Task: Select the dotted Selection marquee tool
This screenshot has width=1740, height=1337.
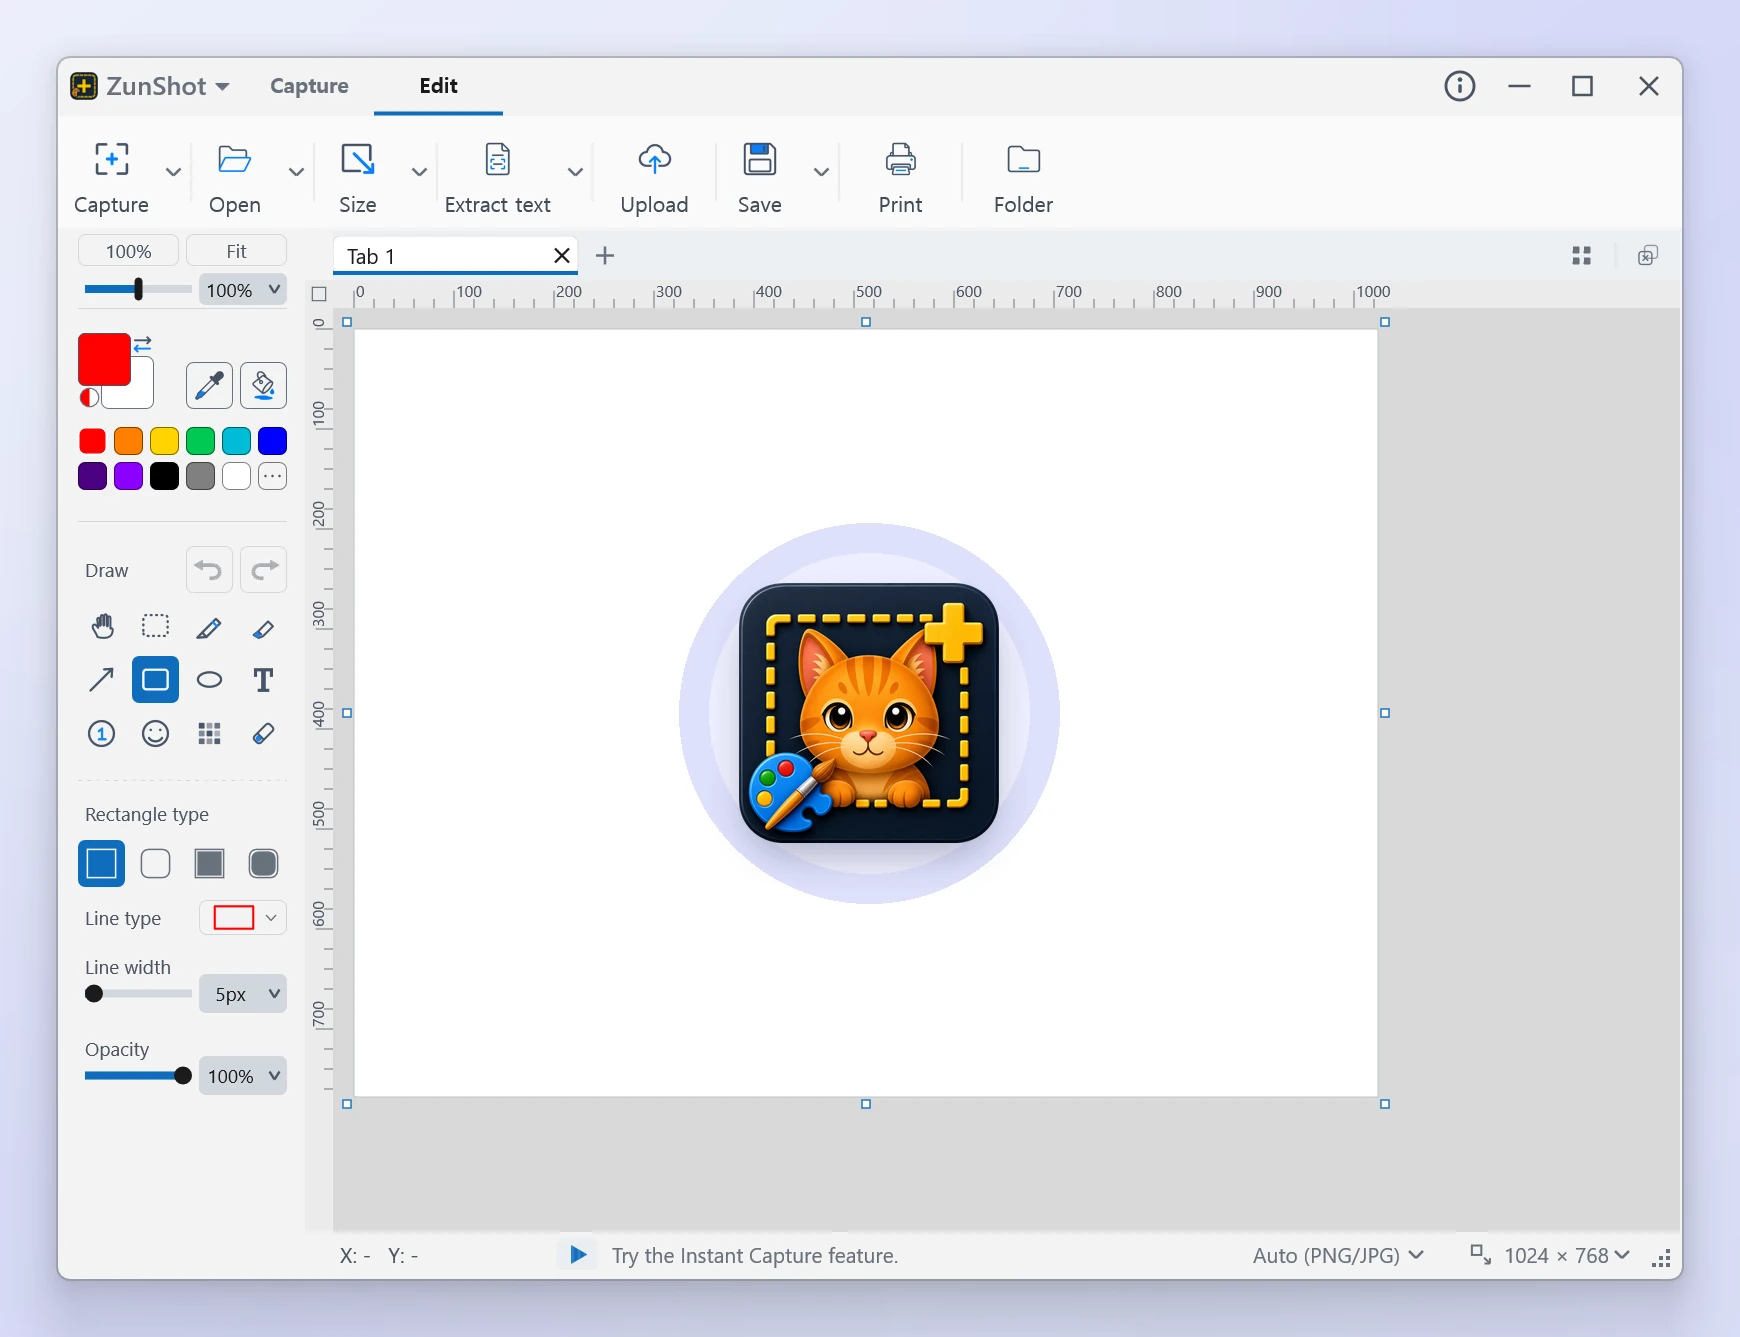Action: [x=155, y=627]
